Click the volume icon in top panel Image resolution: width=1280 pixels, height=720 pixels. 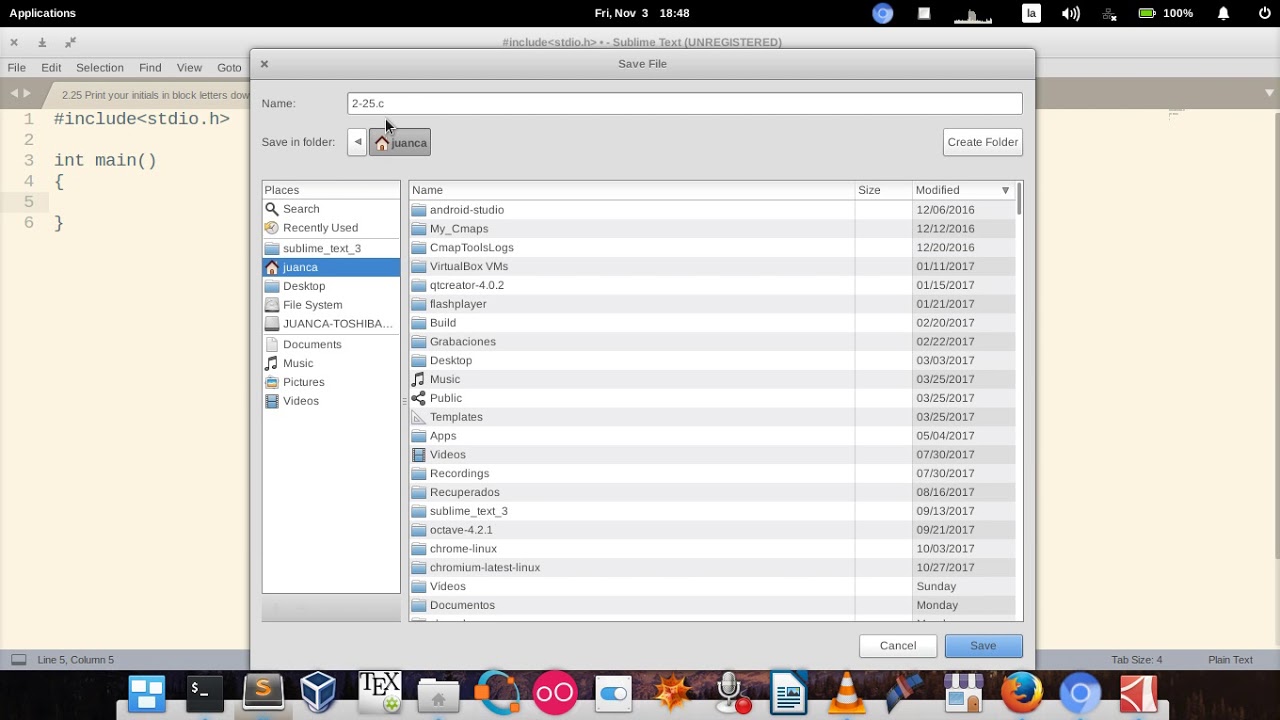tap(1070, 13)
